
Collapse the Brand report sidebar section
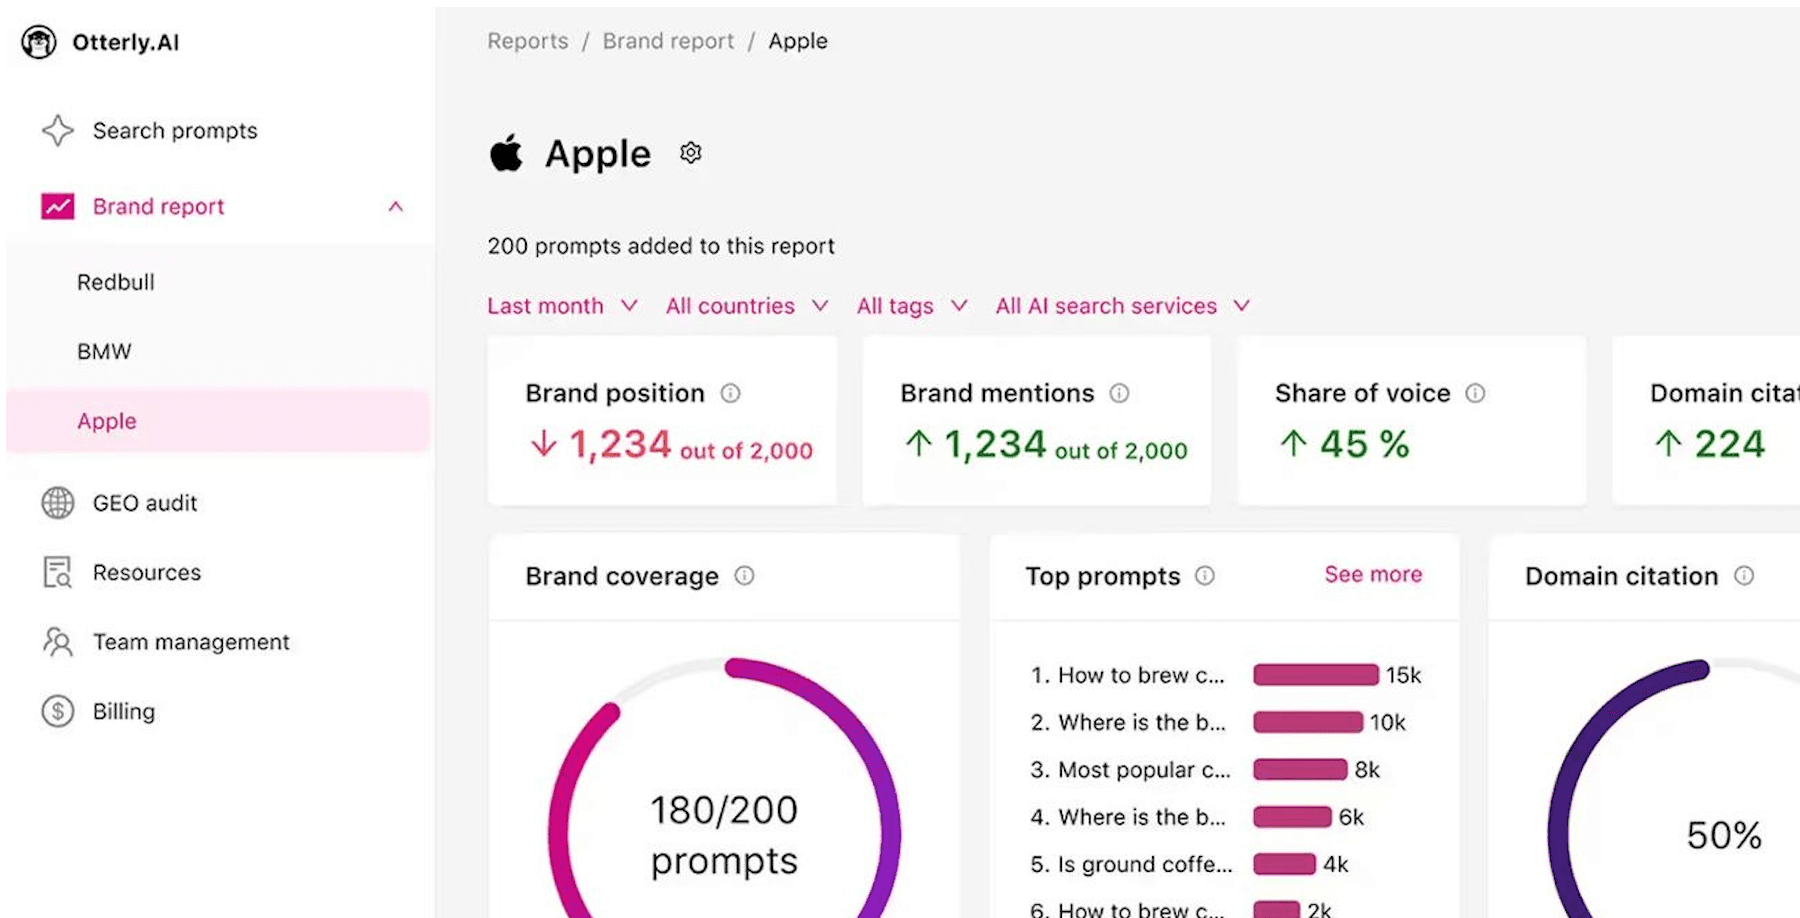(x=396, y=206)
